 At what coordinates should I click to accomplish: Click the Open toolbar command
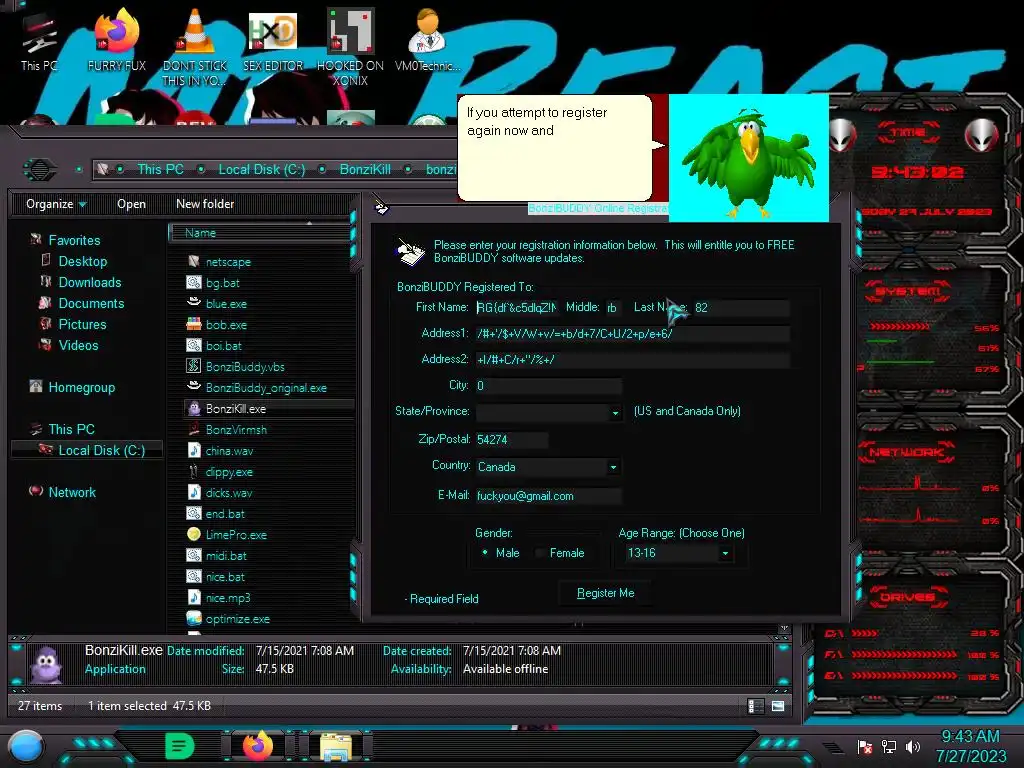tap(131, 204)
